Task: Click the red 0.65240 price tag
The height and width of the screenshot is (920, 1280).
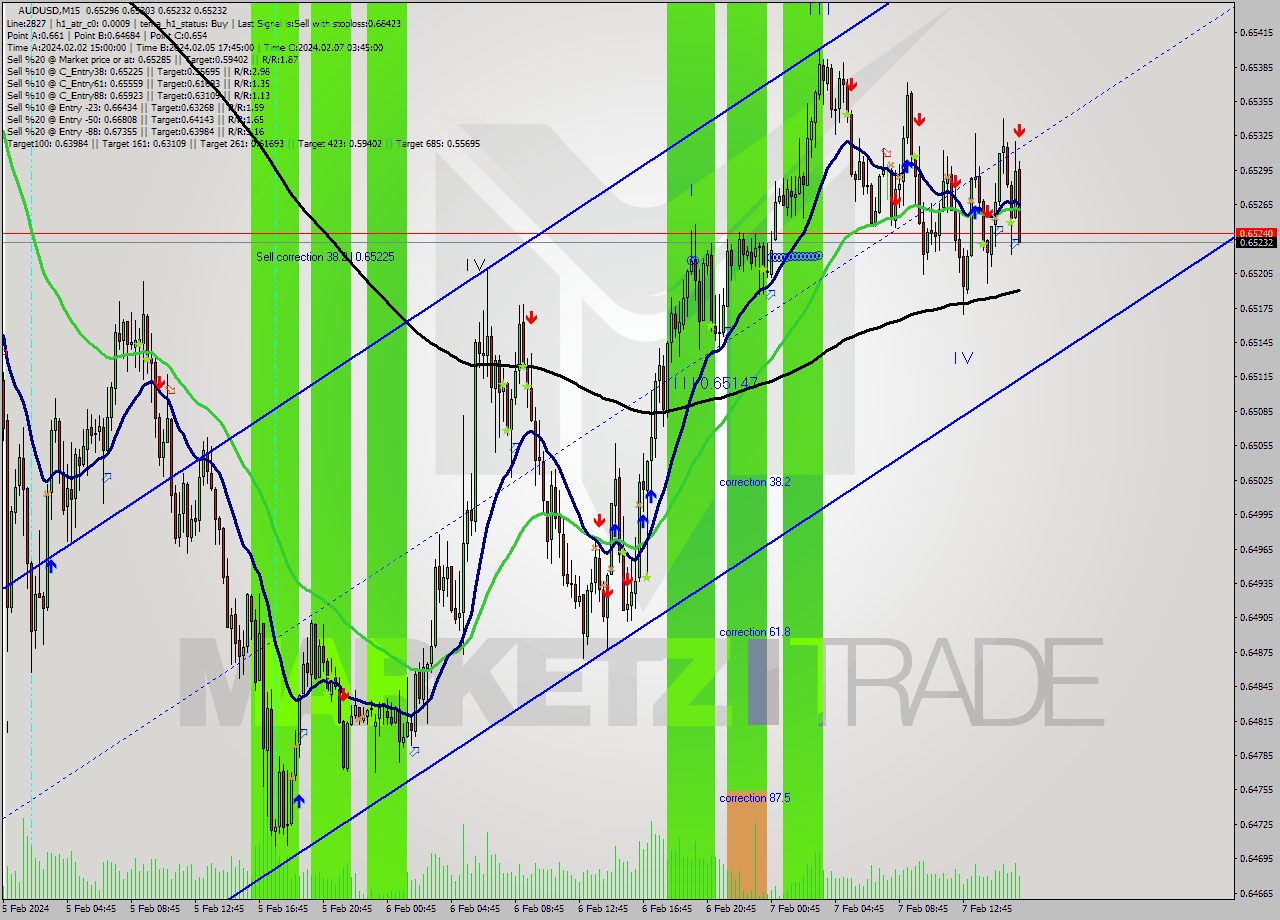Action: 1257,232
